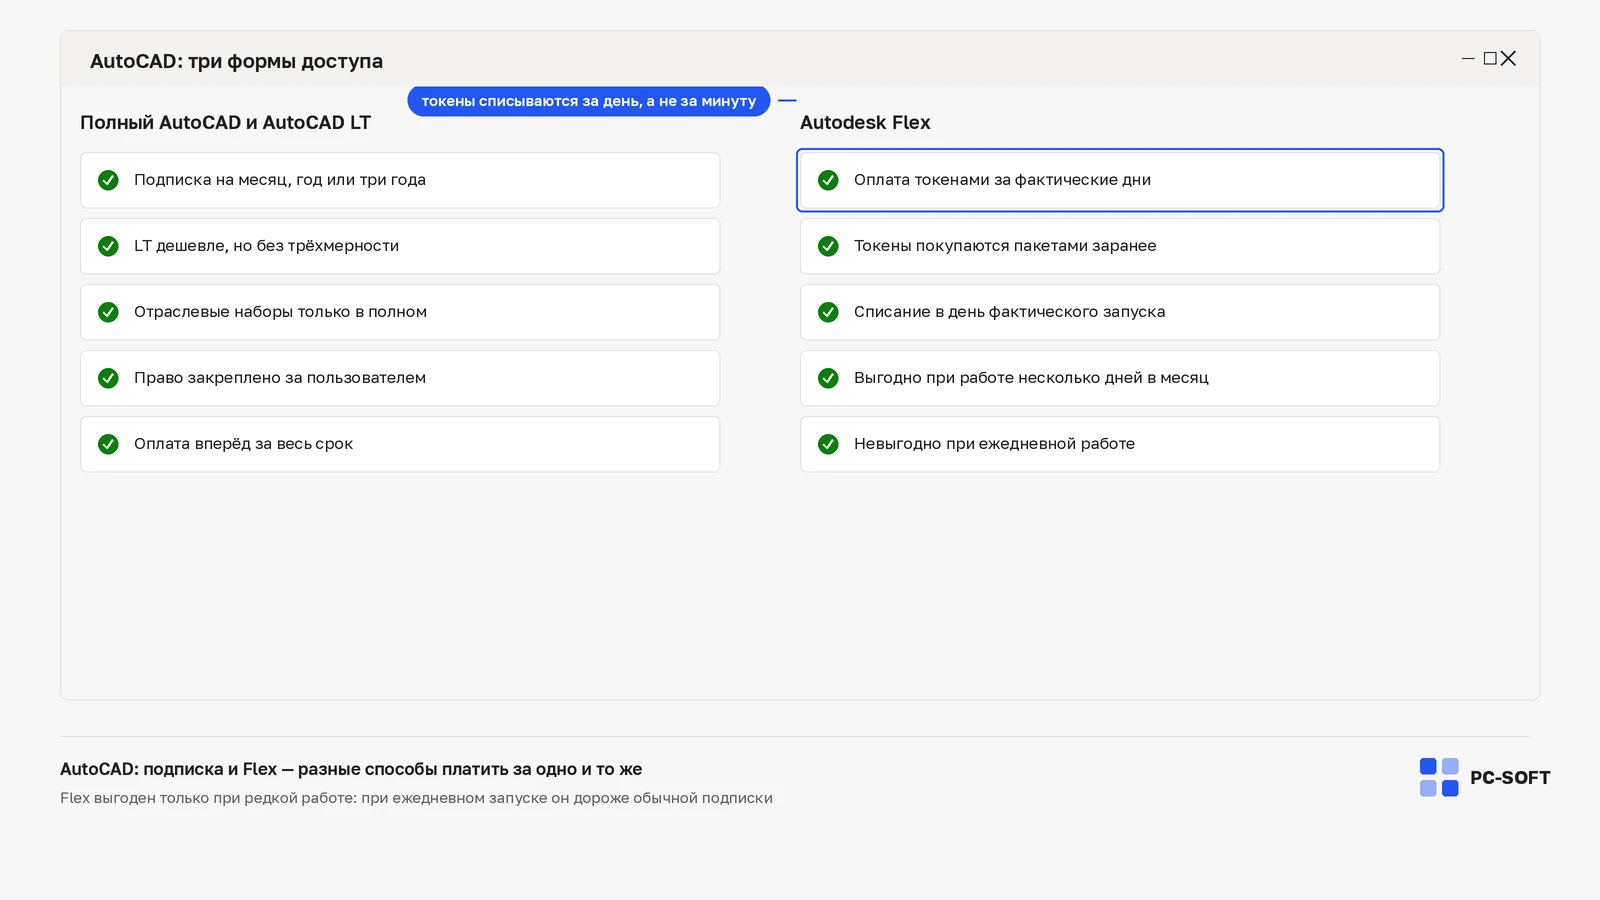This screenshot has height=900, width=1600.
Task: Click the check icon for 'Право закреплено за пользователем'
Action: click(x=108, y=378)
